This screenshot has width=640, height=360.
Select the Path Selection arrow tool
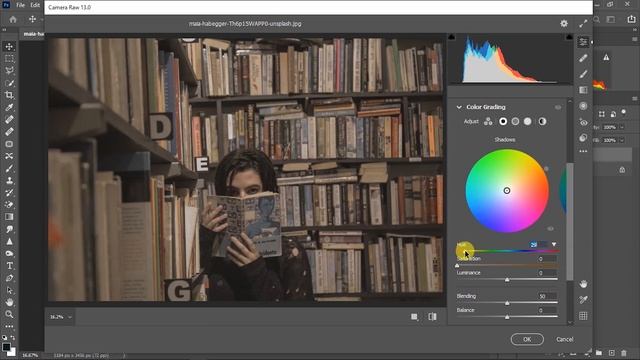click(x=9, y=290)
